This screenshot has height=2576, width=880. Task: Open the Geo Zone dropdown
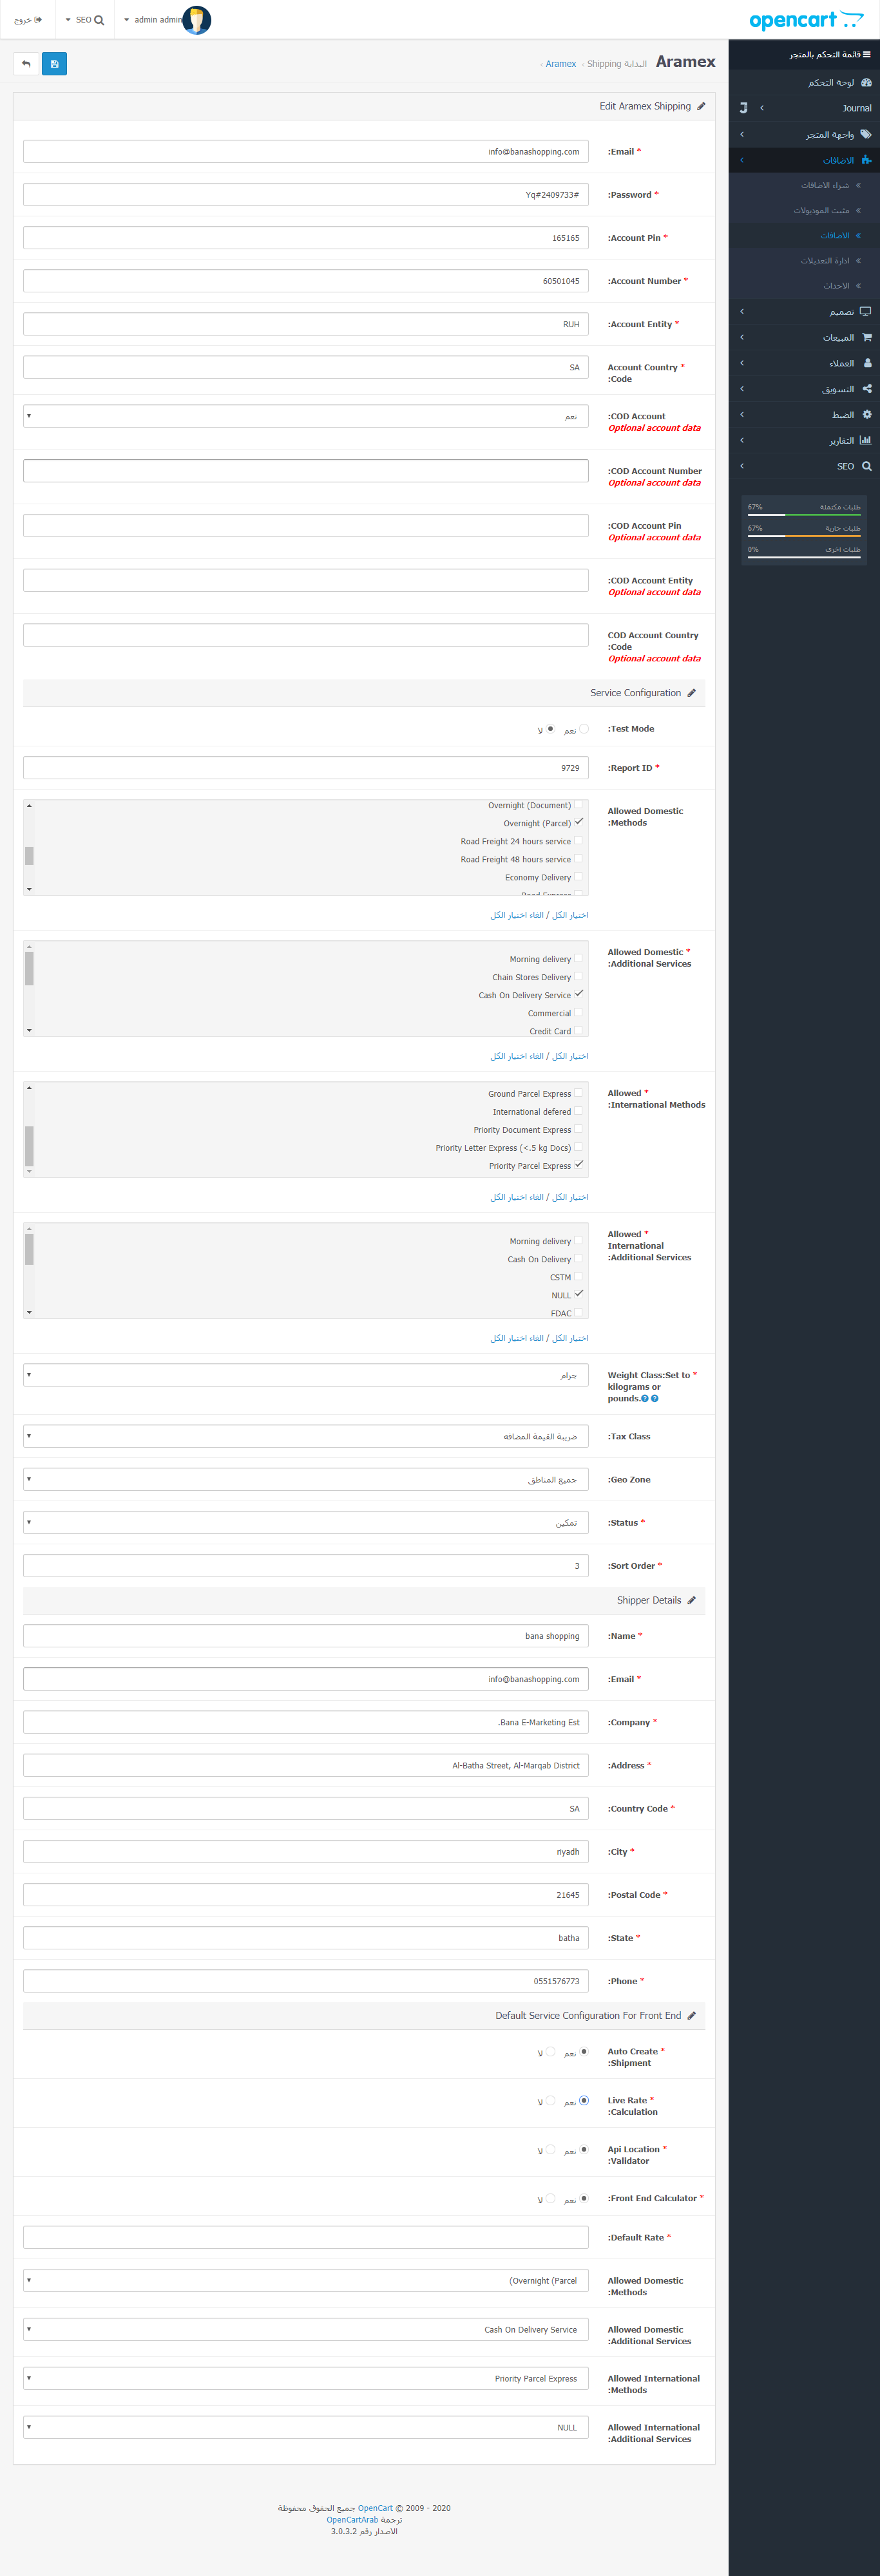click(x=305, y=1479)
